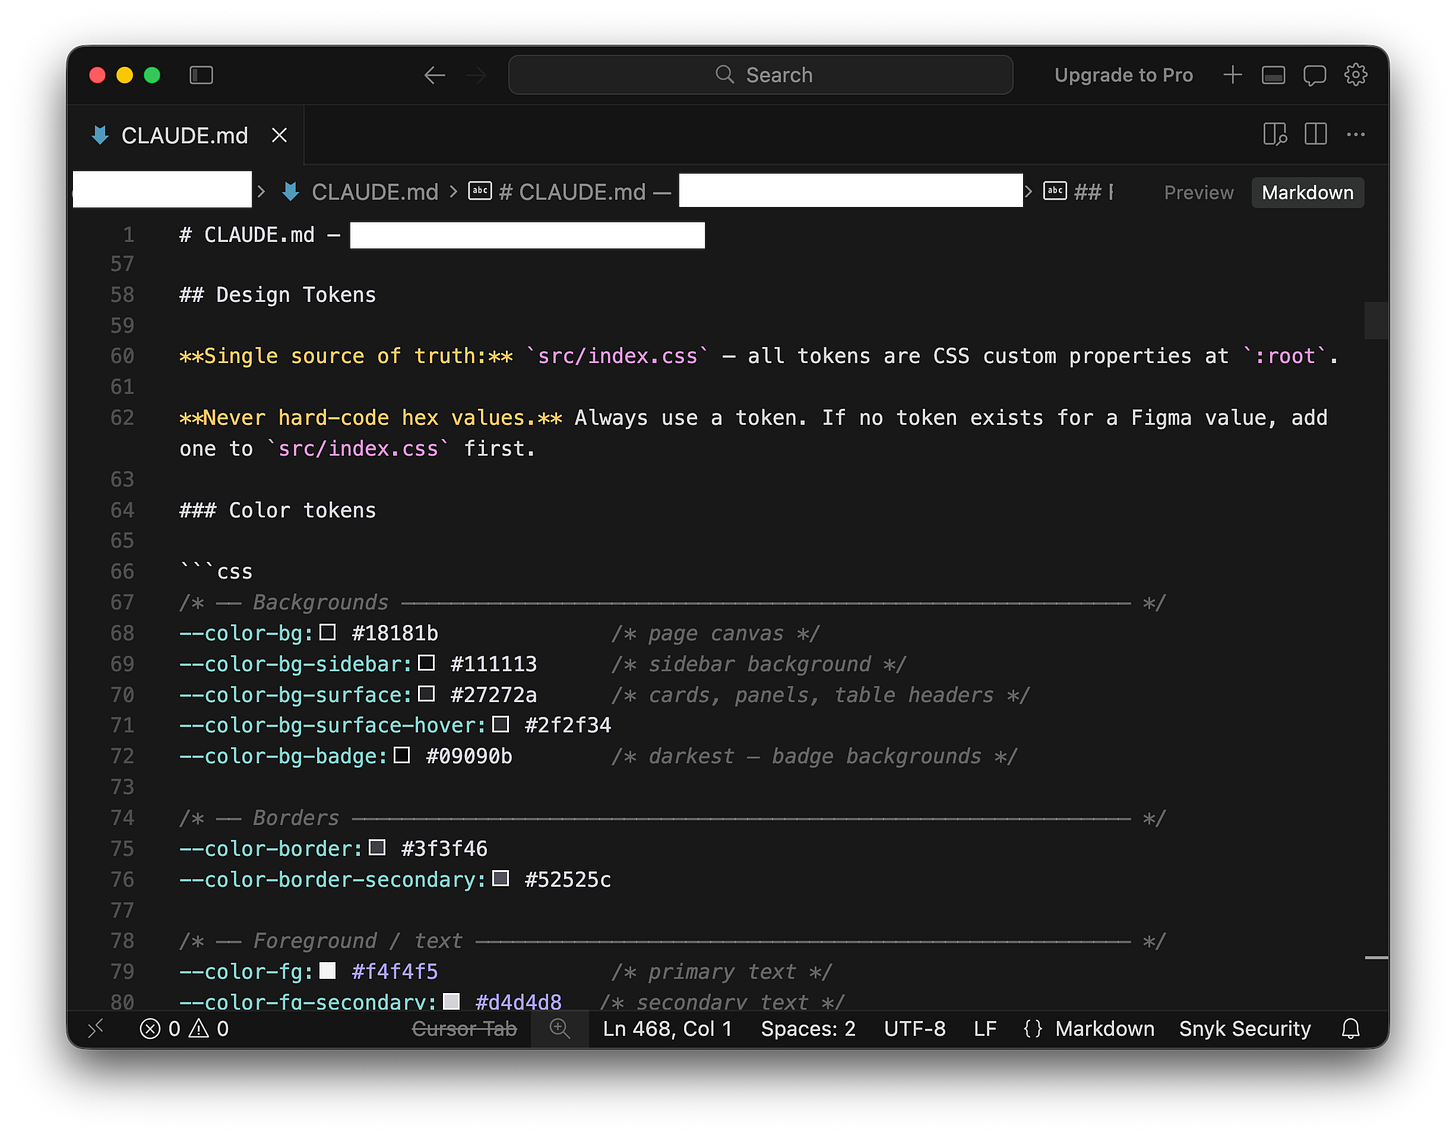Open notifications bell icon

pyautogui.click(x=1350, y=1028)
